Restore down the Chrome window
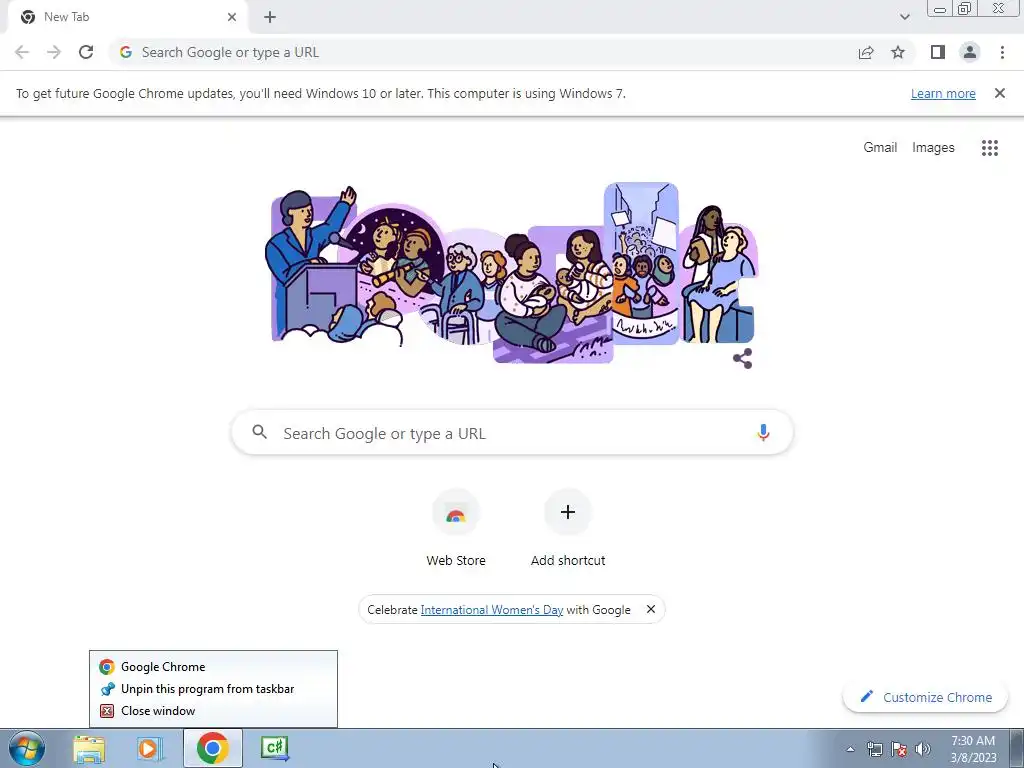The image size is (1024, 768). (x=965, y=9)
